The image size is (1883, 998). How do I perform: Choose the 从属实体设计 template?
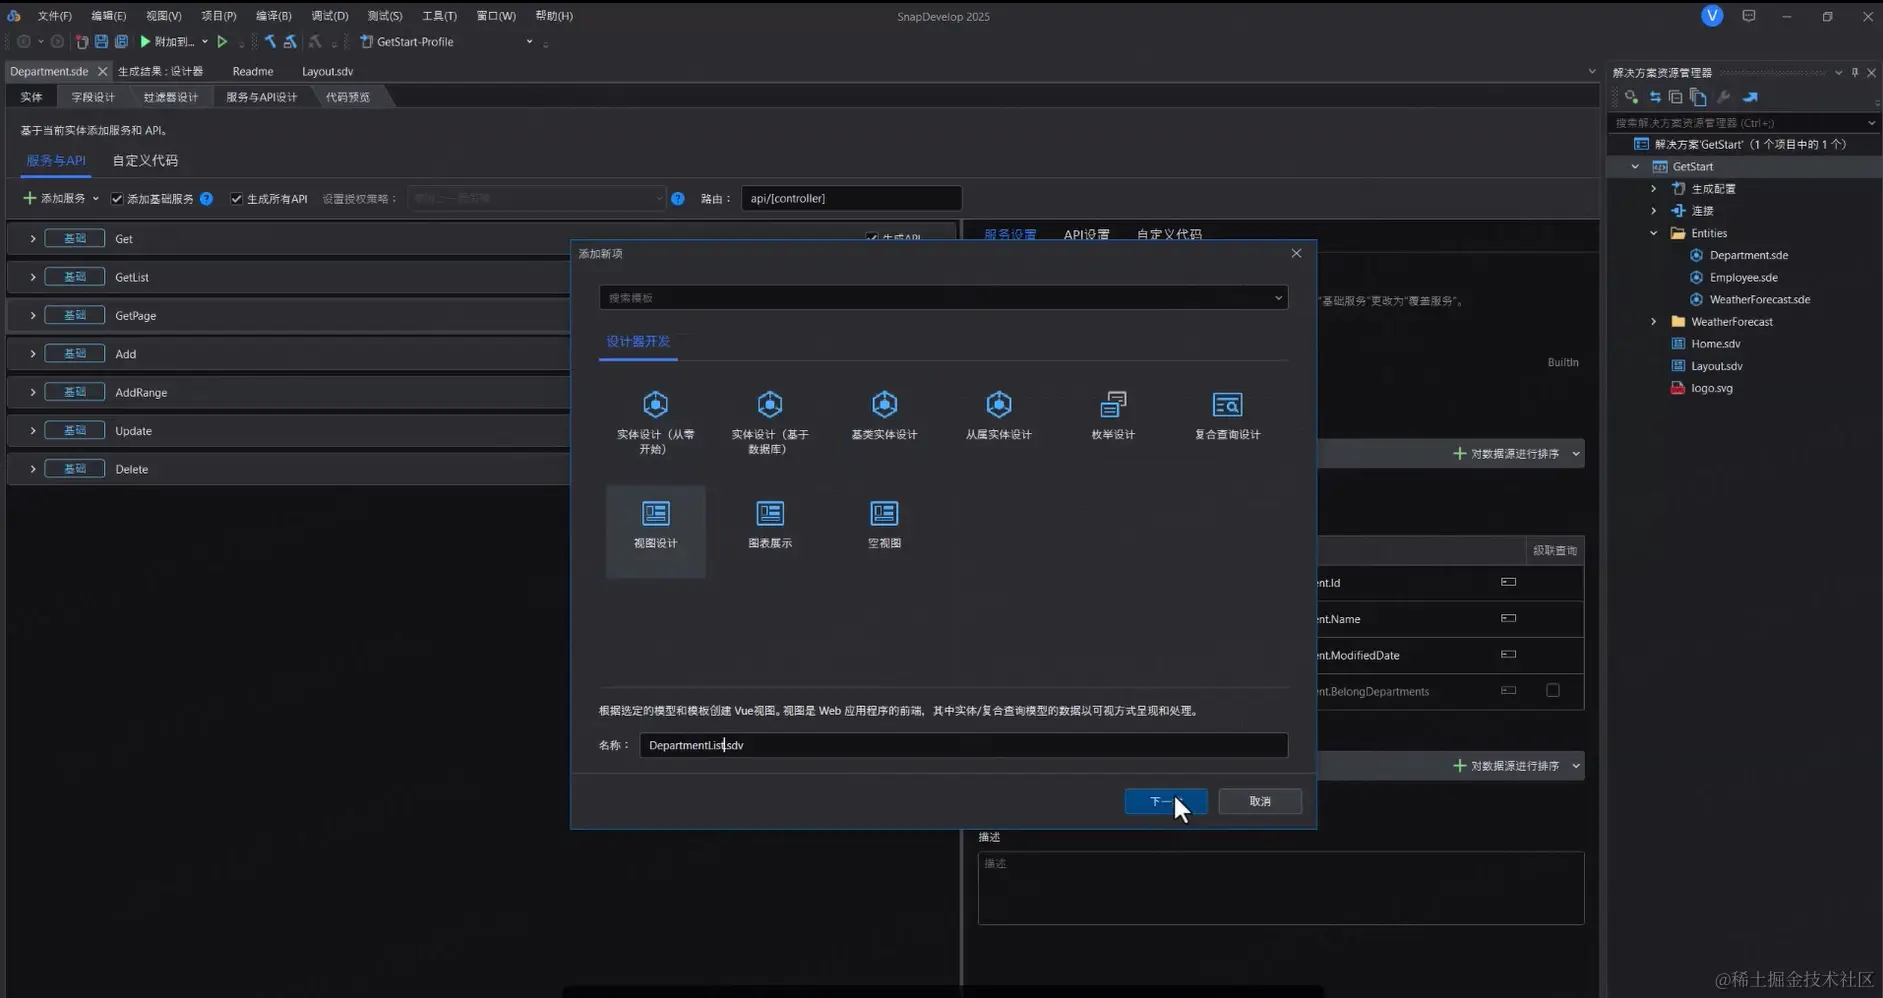coord(998,415)
